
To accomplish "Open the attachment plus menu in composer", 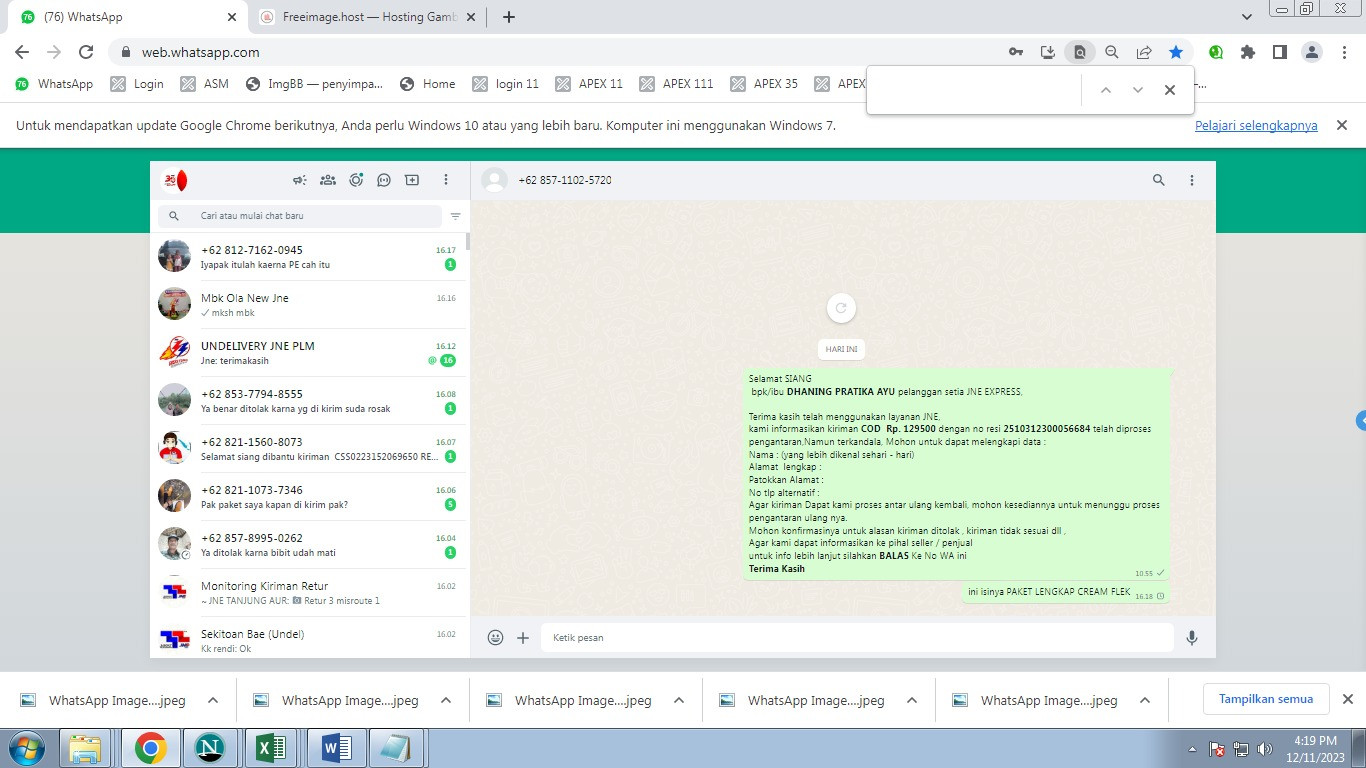I will [x=523, y=637].
